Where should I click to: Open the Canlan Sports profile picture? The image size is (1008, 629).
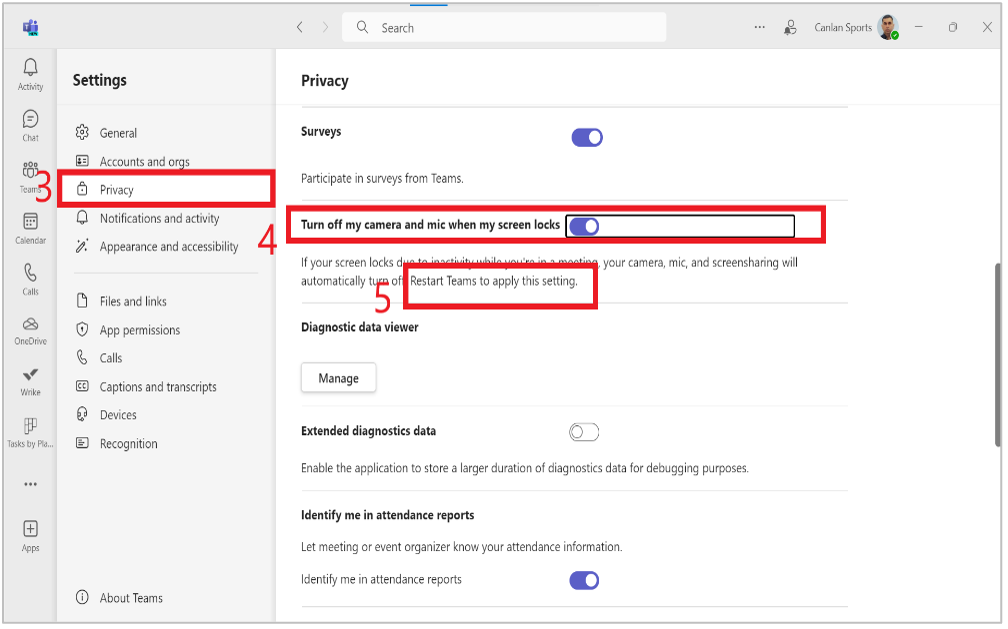tap(888, 27)
